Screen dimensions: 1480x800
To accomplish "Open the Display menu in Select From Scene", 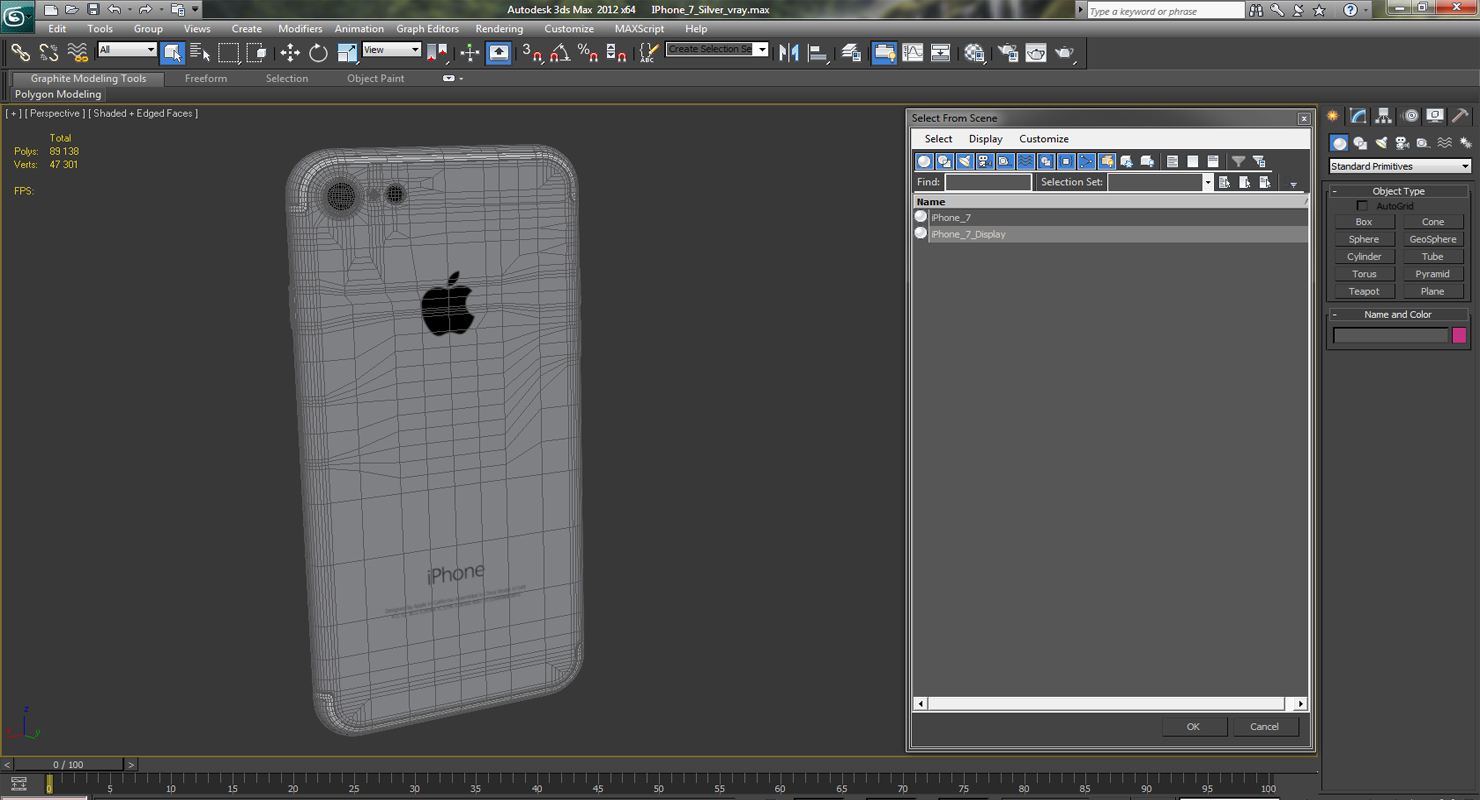I will point(985,139).
